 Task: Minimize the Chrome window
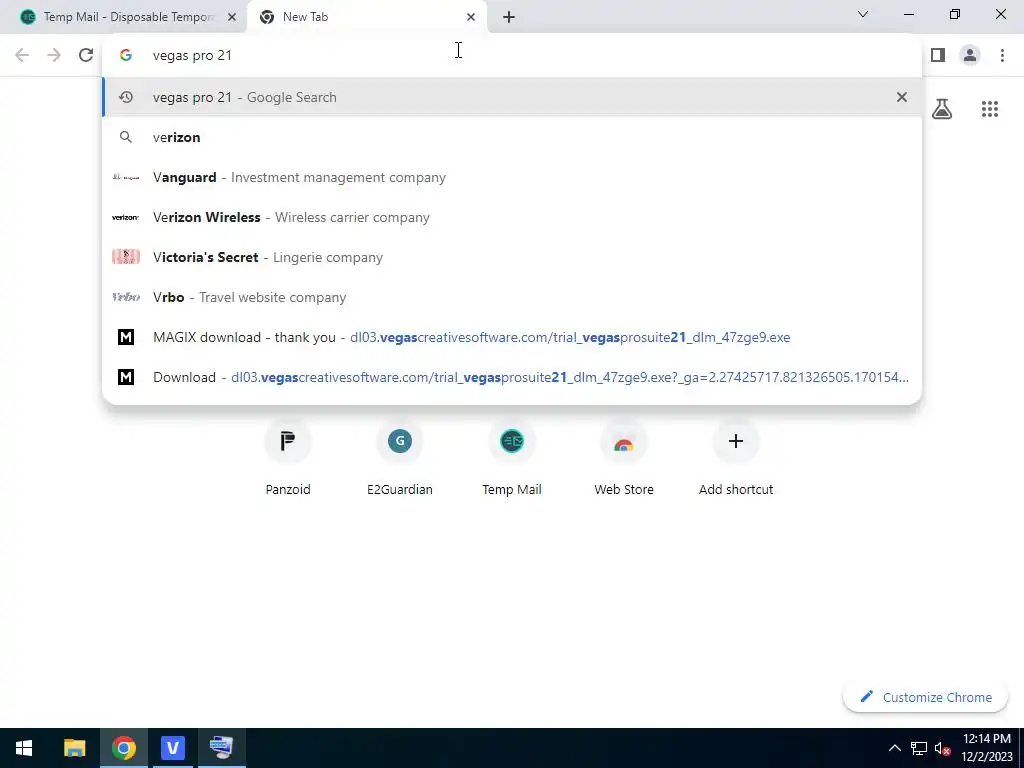[908, 14]
